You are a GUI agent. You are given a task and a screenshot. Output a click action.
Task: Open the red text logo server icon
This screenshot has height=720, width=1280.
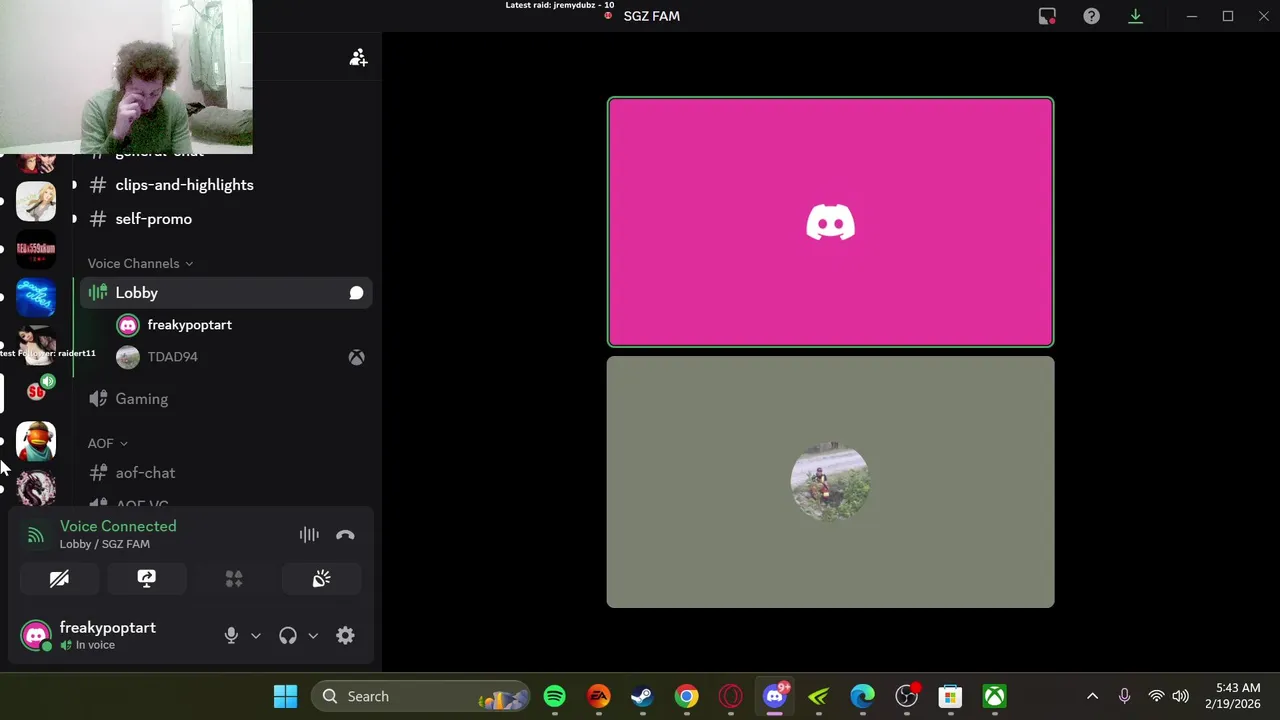tap(36, 249)
